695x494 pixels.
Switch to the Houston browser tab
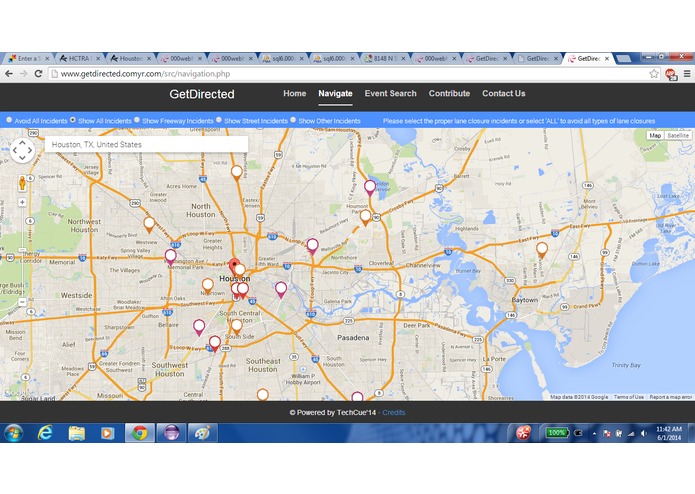click(x=130, y=58)
